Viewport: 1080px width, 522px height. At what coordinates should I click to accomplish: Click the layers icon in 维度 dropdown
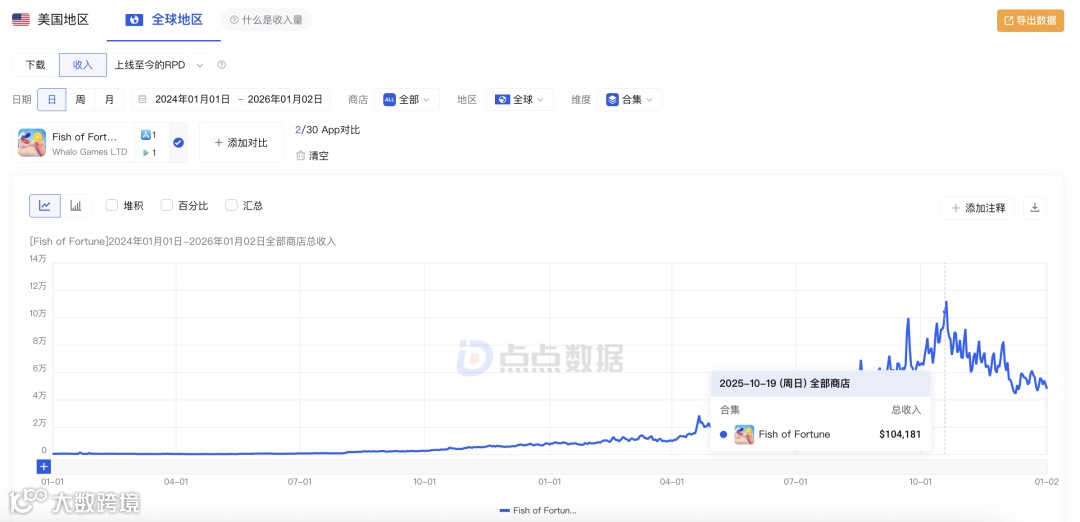point(612,99)
